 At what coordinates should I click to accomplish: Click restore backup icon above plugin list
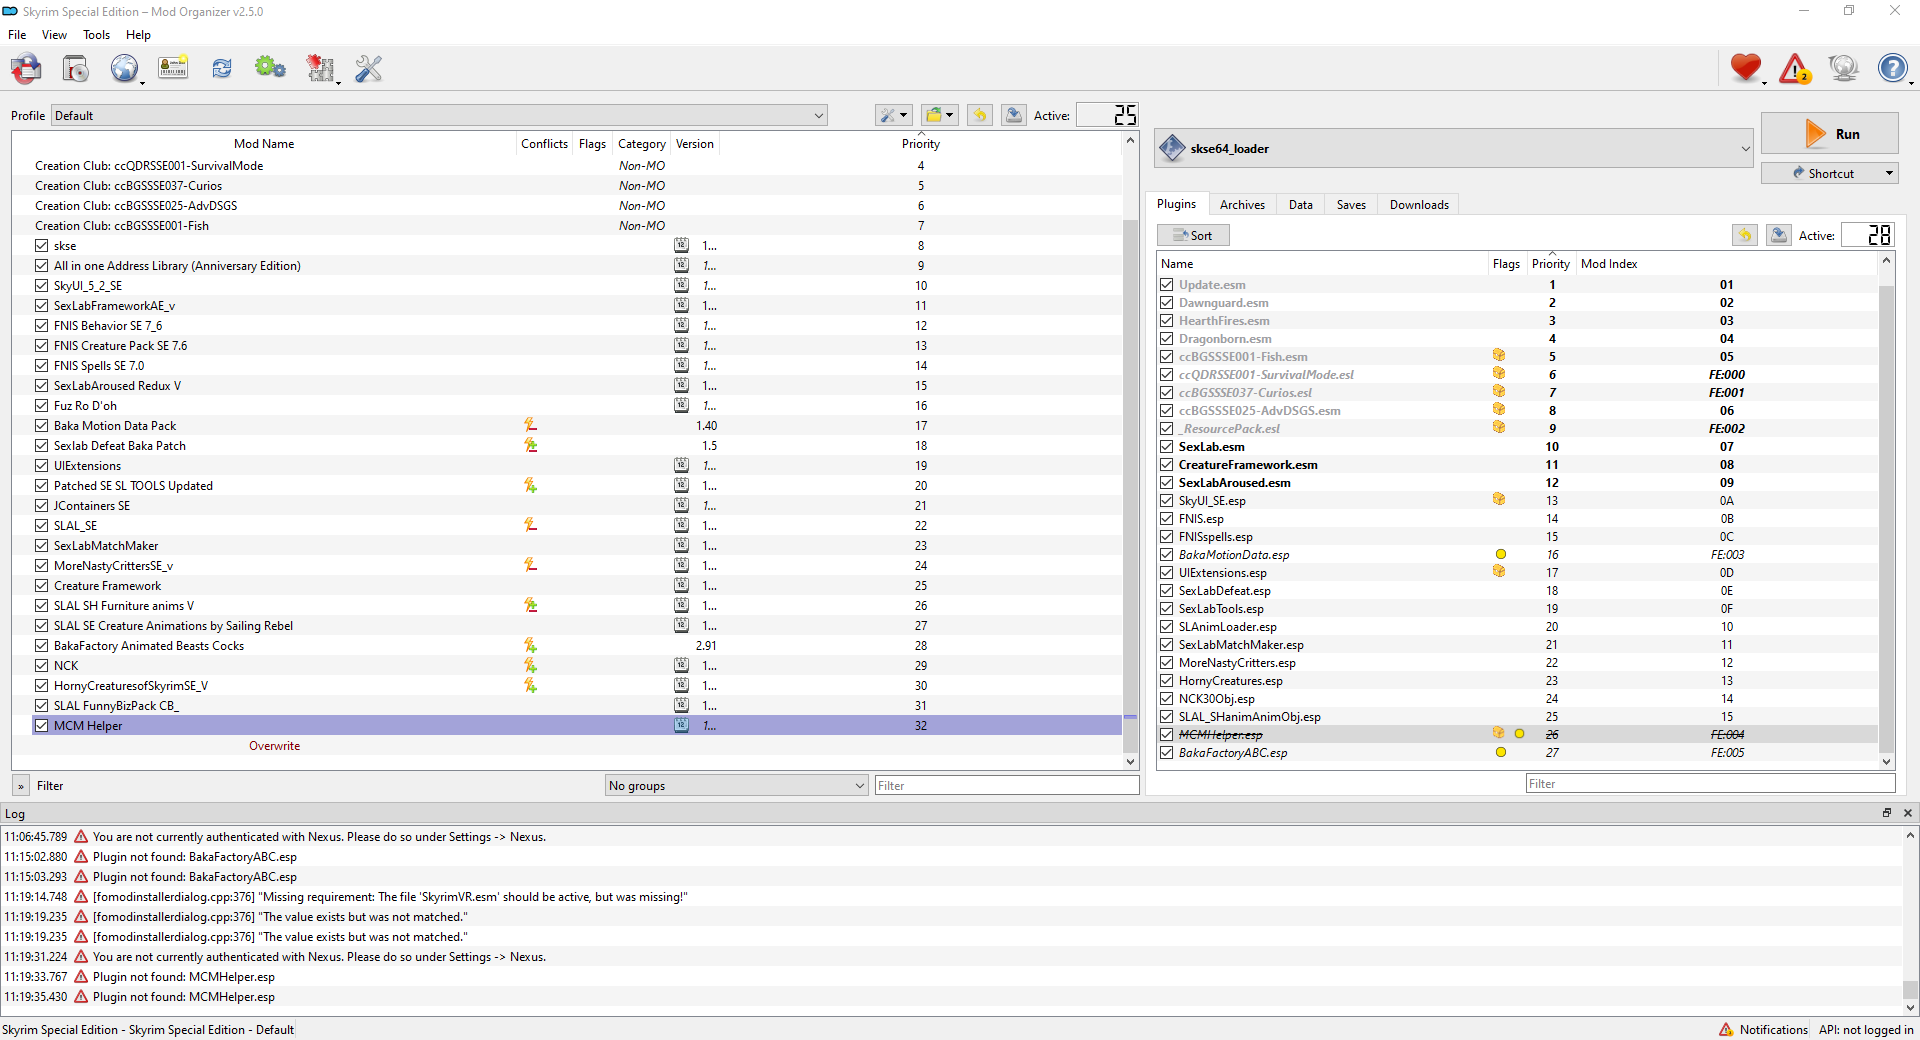1745,235
